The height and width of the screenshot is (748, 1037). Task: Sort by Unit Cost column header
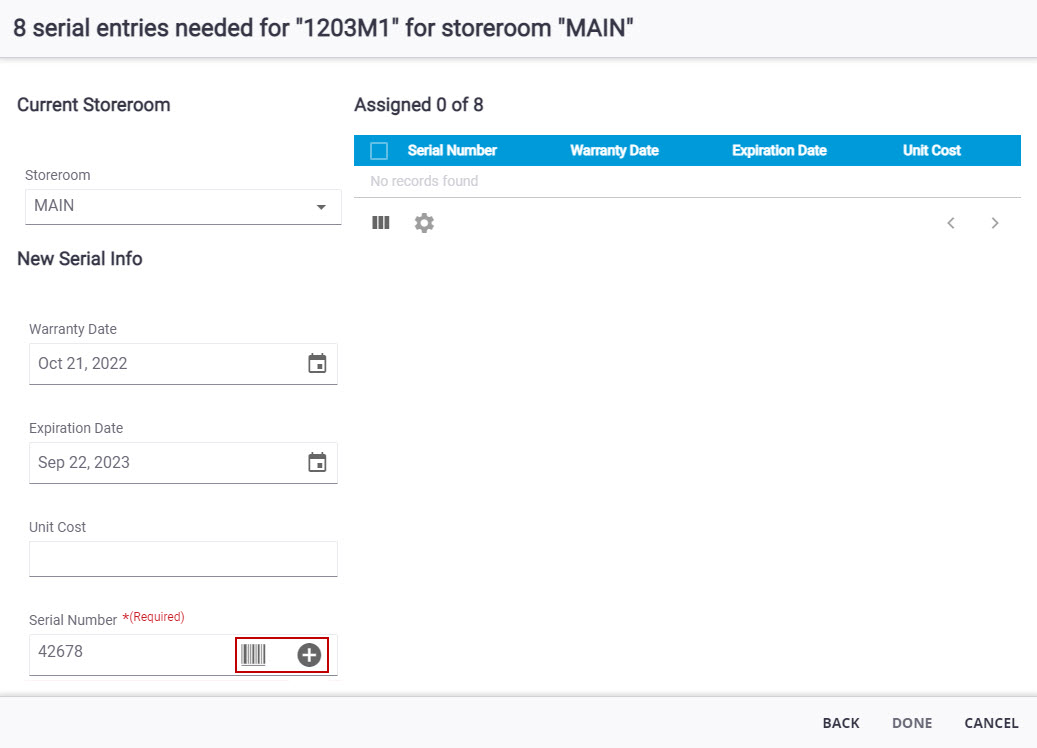[931, 151]
